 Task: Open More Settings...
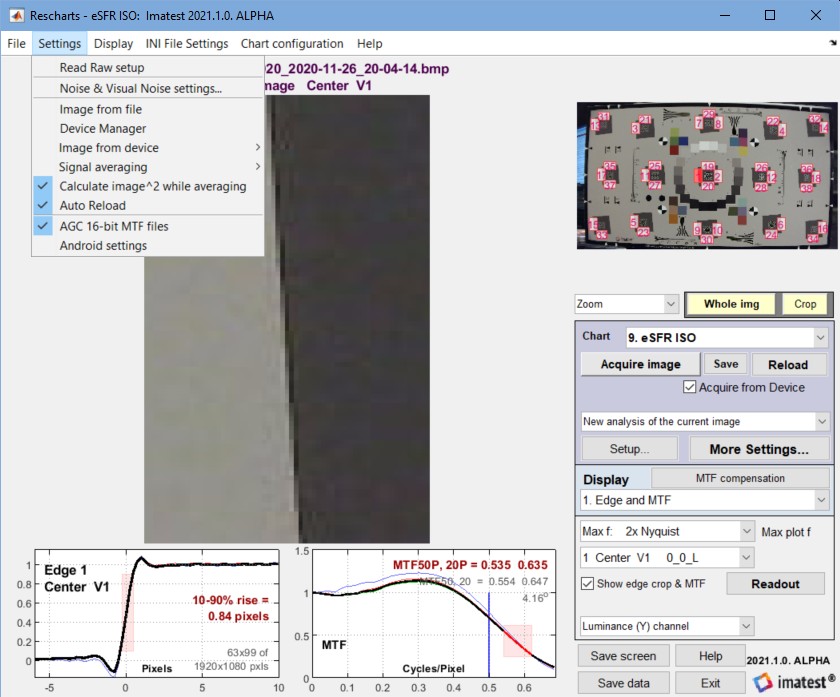(759, 449)
